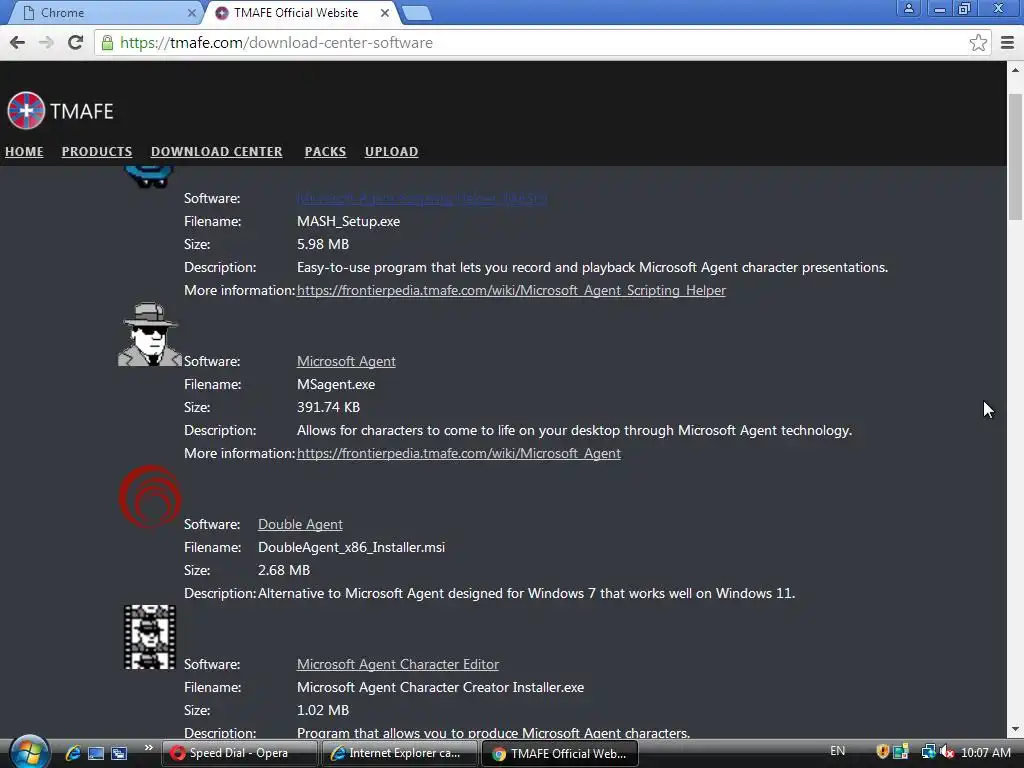Screen dimensions: 1024x768
Task: Click the TMAFE logo icon
Action: [26, 110]
